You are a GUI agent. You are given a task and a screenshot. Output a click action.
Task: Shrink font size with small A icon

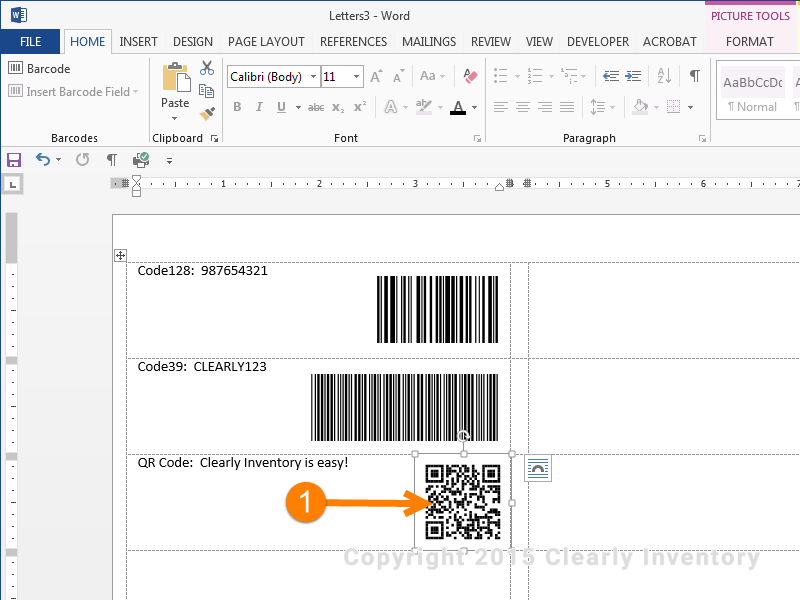coord(398,77)
